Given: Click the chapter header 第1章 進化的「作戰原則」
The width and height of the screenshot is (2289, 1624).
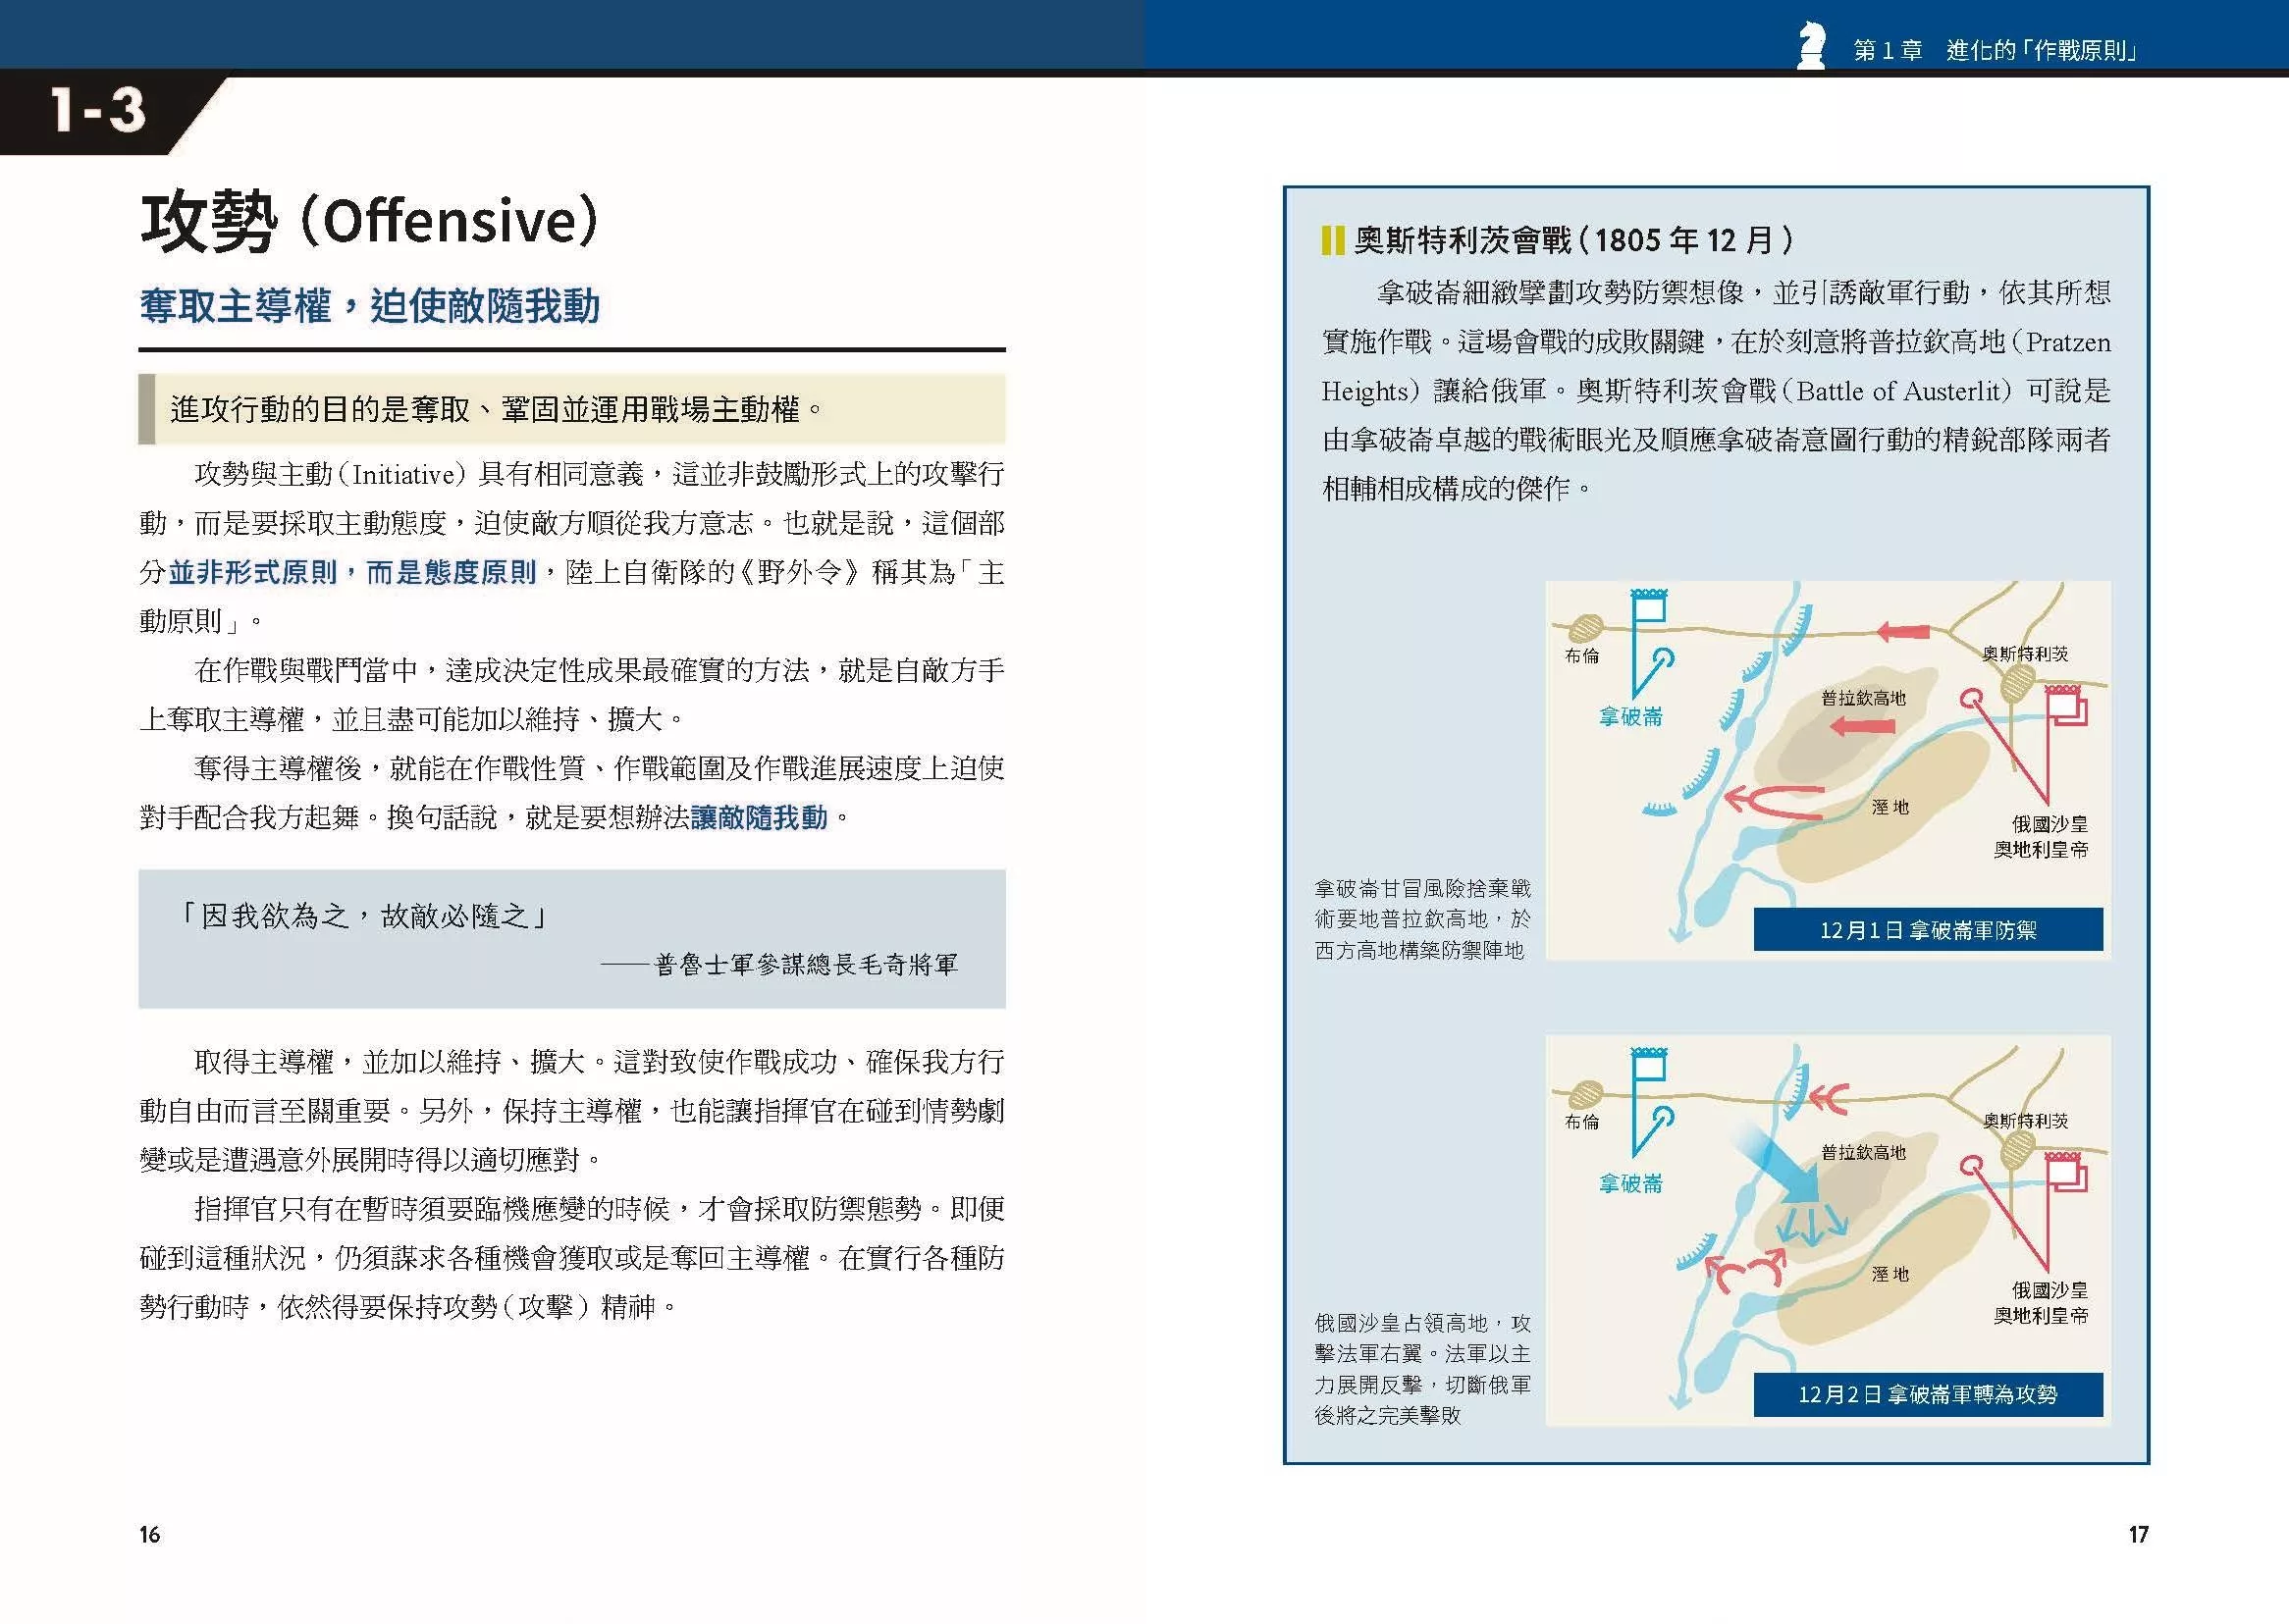Looking at the screenshot, I should [x=1994, y=50].
